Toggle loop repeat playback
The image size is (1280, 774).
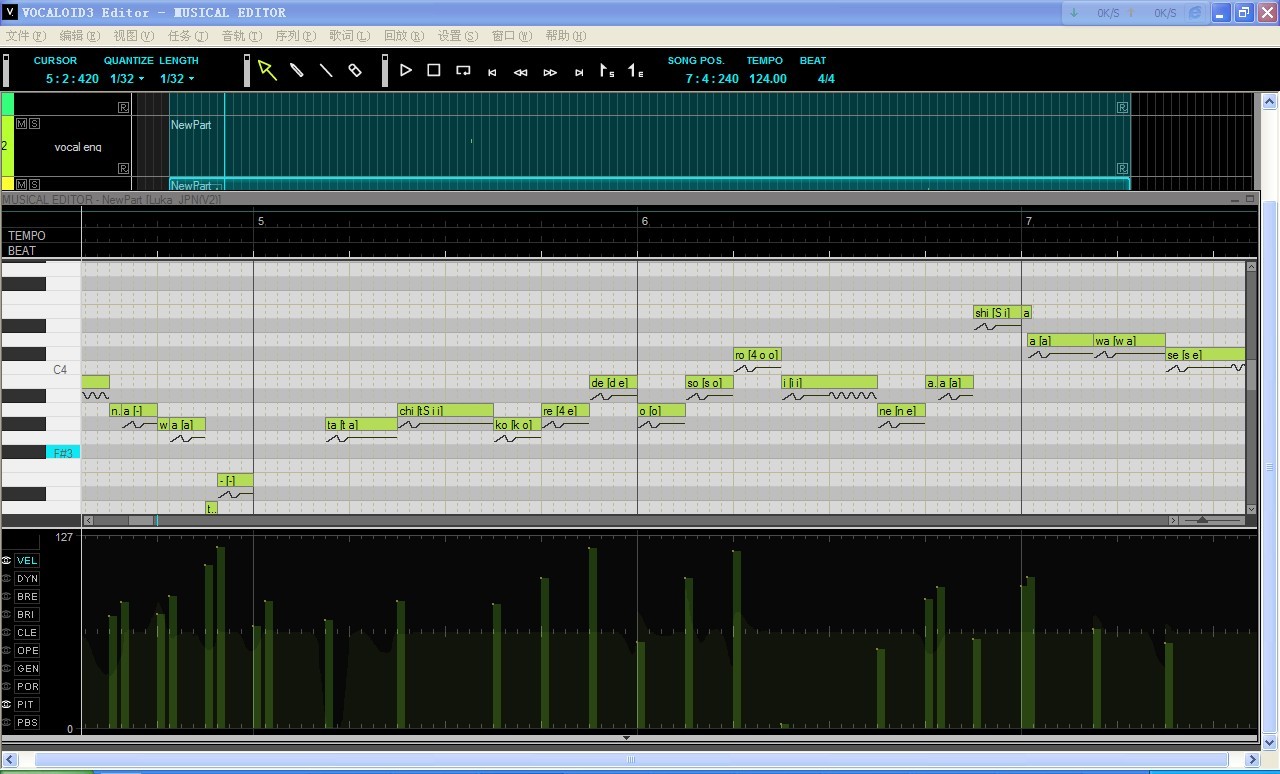(463, 70)
